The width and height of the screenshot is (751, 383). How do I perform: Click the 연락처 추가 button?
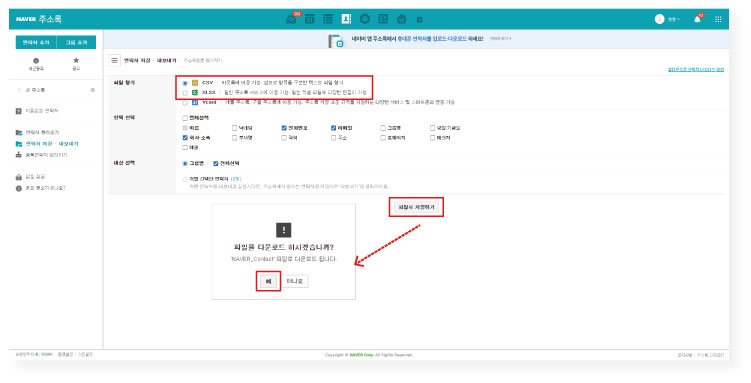pyautogui.click(x=36, y=42)
